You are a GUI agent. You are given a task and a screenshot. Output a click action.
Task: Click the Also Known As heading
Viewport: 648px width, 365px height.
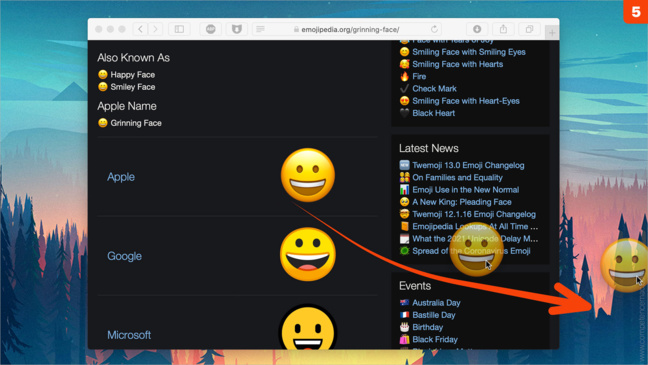(133, 57)
